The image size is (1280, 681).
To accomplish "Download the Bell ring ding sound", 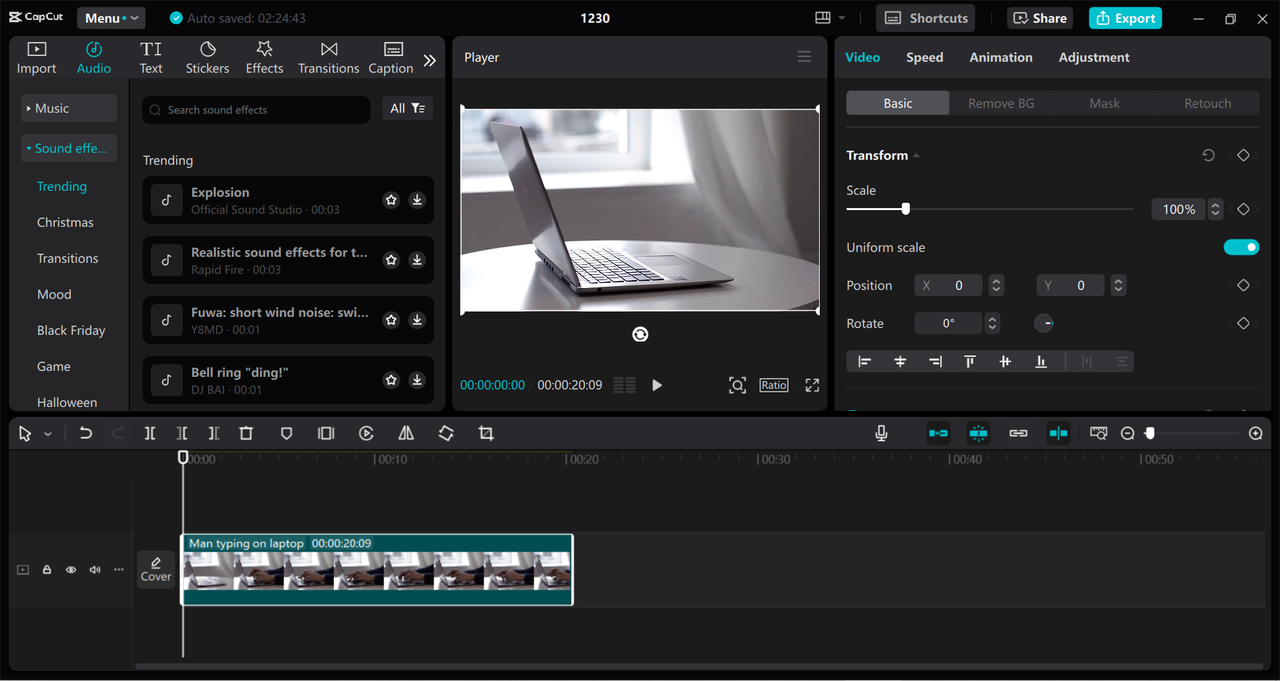I will pos(417,380).
